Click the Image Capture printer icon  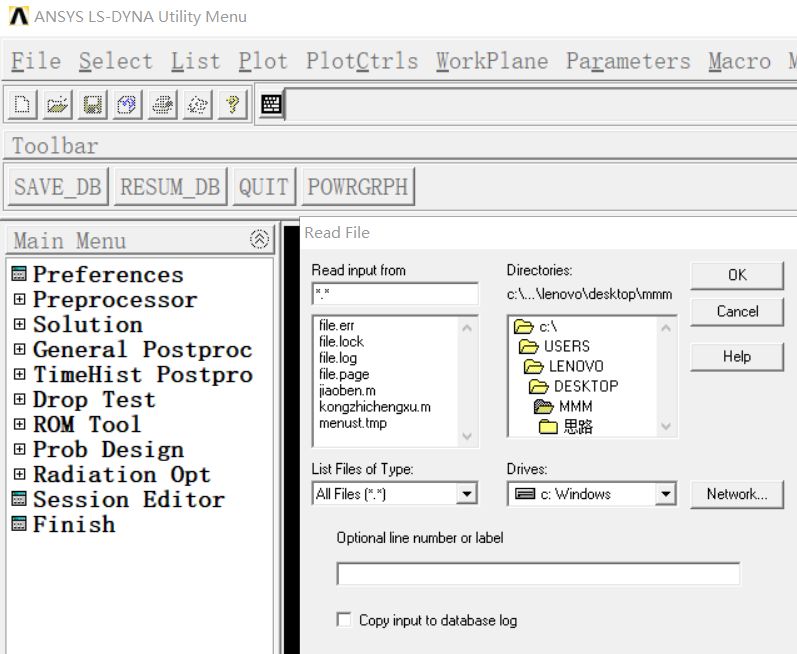[162, 105]
